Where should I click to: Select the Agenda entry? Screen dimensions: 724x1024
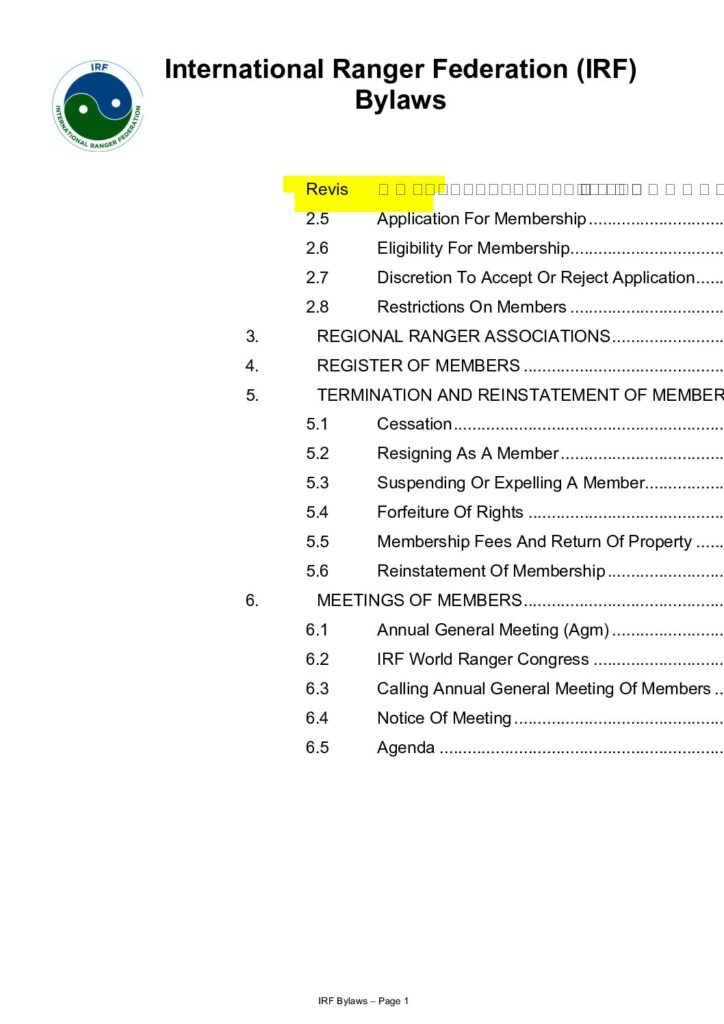click(405, 748)
